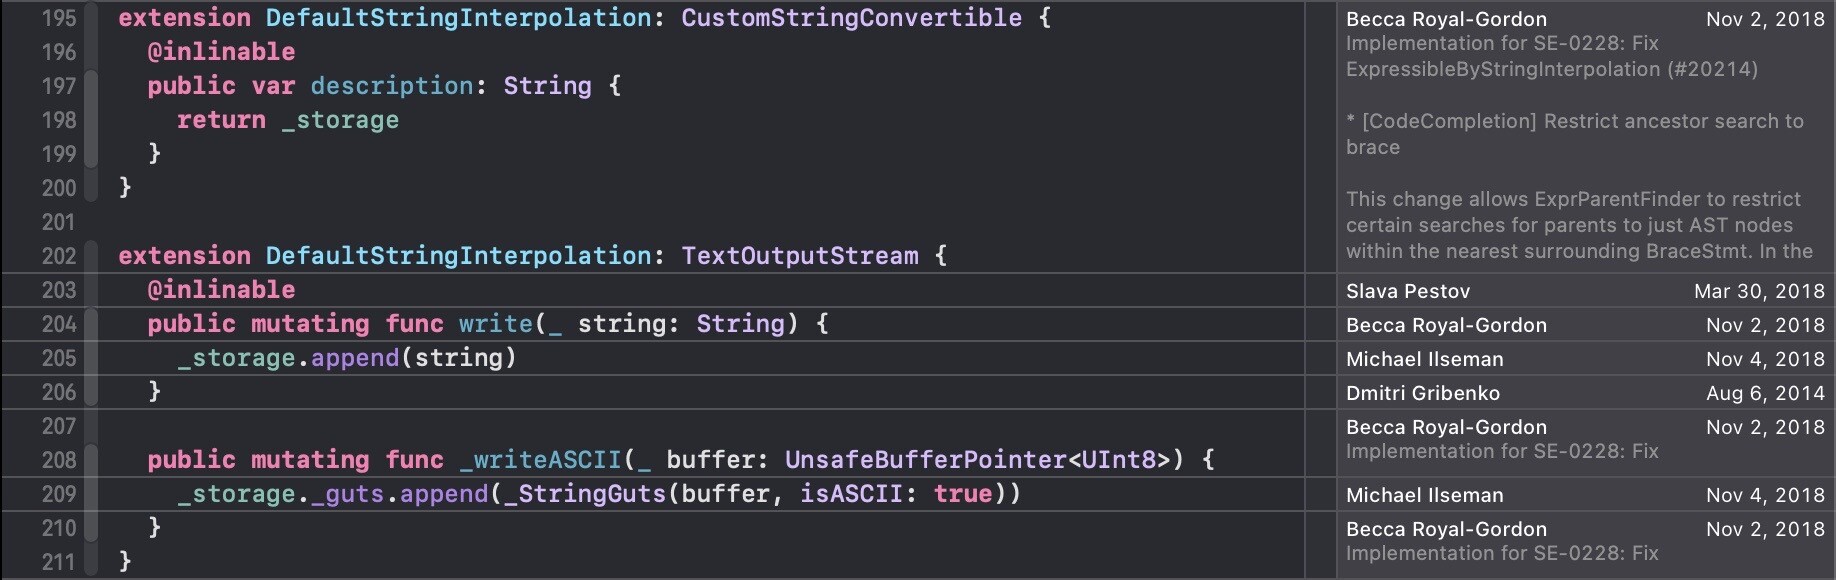The height and width of the screenshot is (580, 1836).
Task: Click the _writeASCII function name
Action: (540, 460)
